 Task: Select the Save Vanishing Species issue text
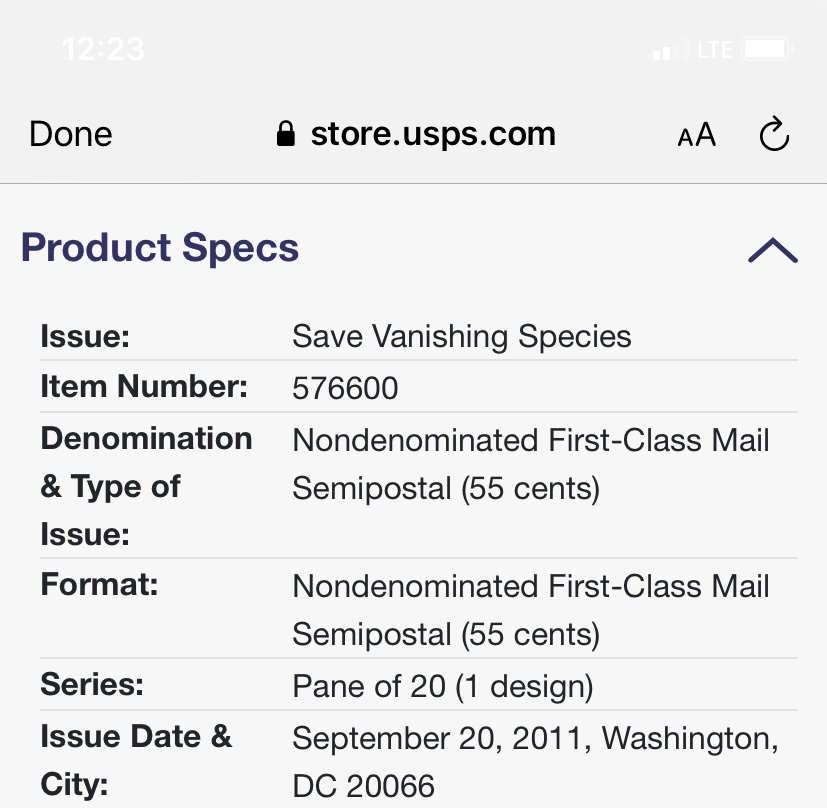click(461, 336)
